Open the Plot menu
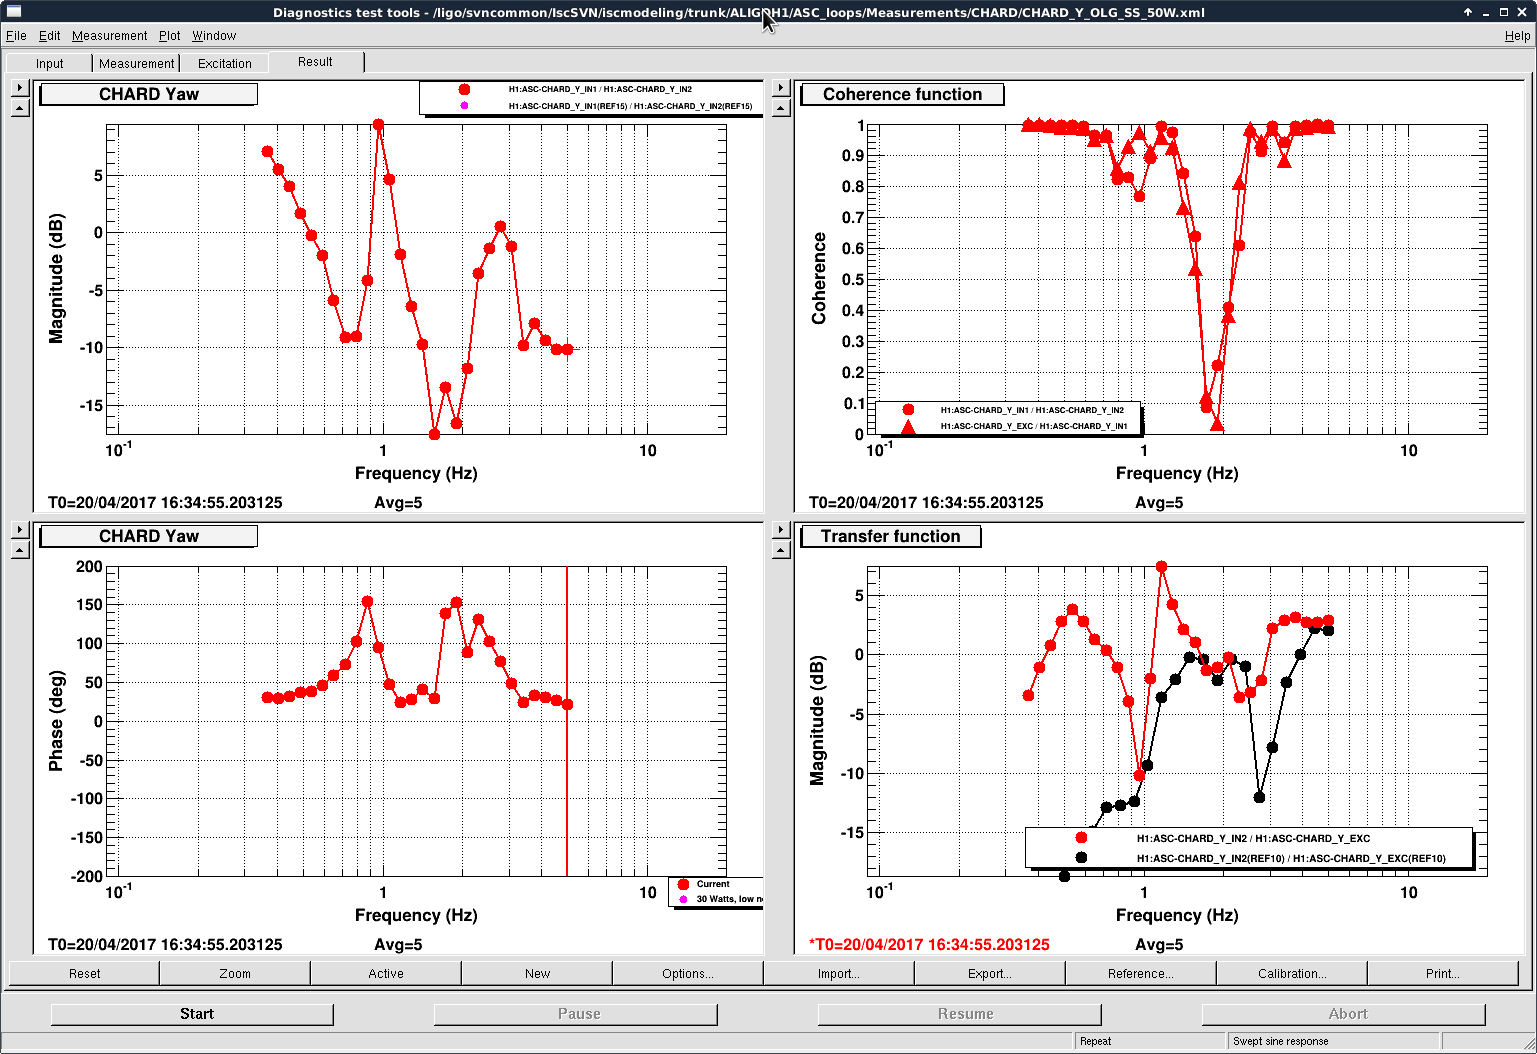 pos(170,36)
